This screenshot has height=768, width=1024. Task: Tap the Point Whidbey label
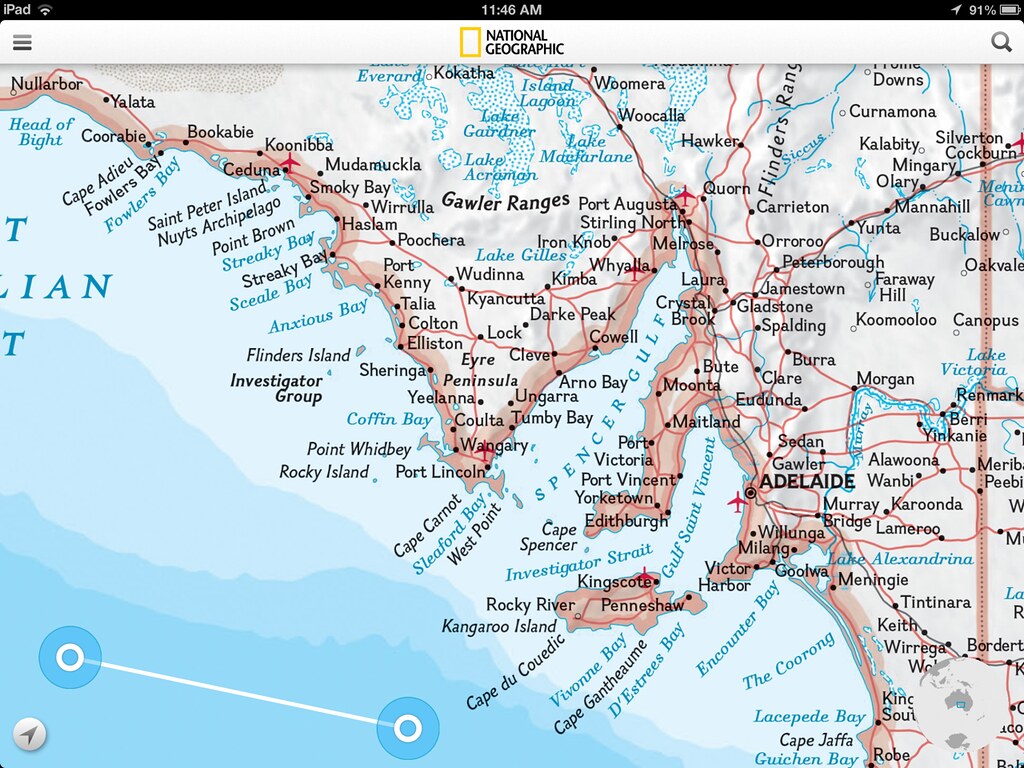(359, 449)
